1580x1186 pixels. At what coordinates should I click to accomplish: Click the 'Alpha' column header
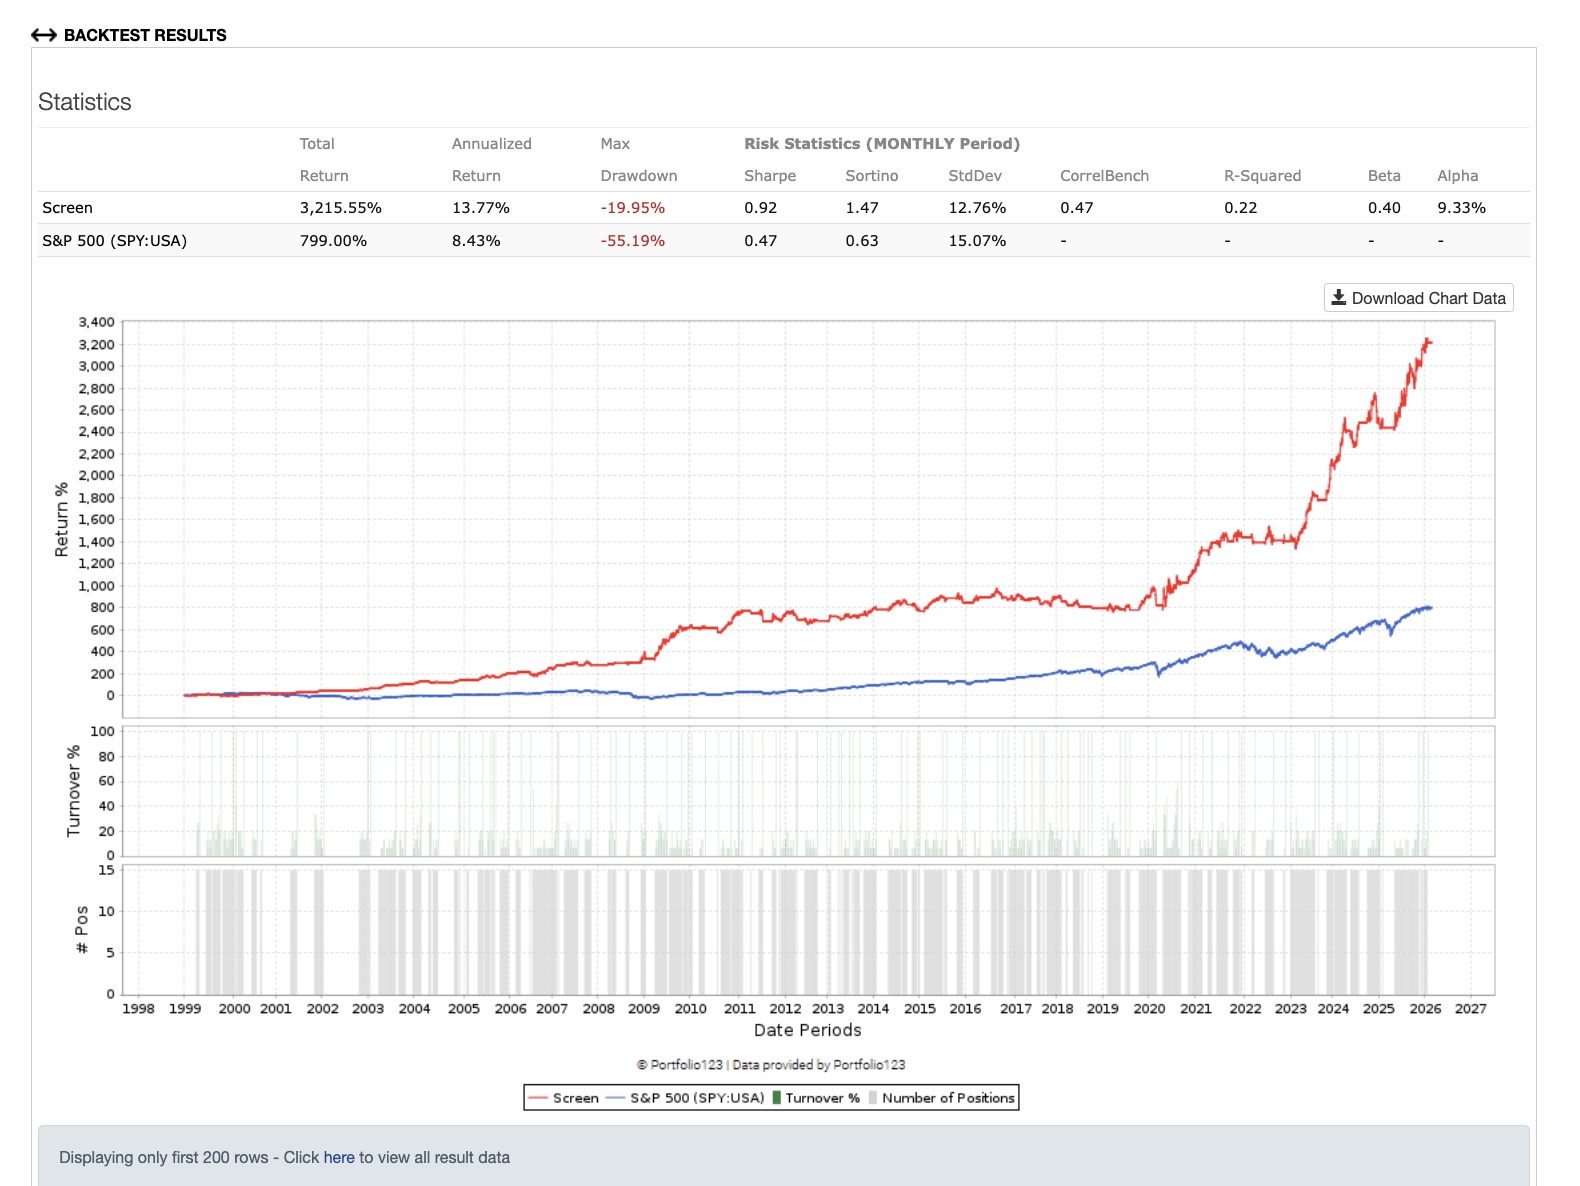1458,176
